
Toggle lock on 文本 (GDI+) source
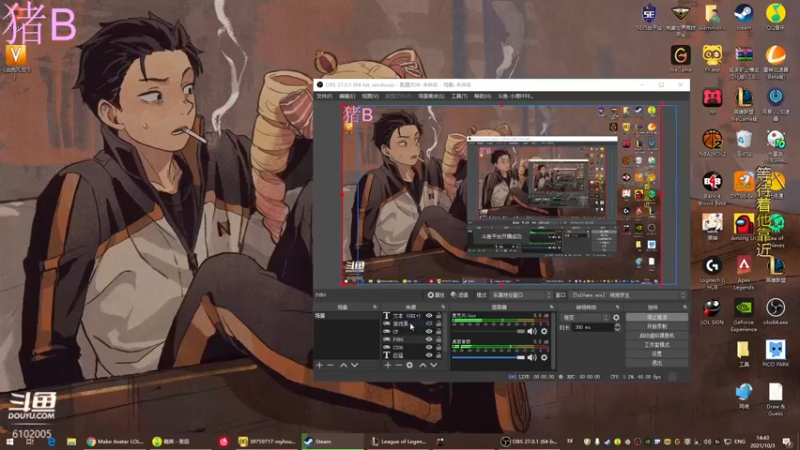click(x=439, y=316)
